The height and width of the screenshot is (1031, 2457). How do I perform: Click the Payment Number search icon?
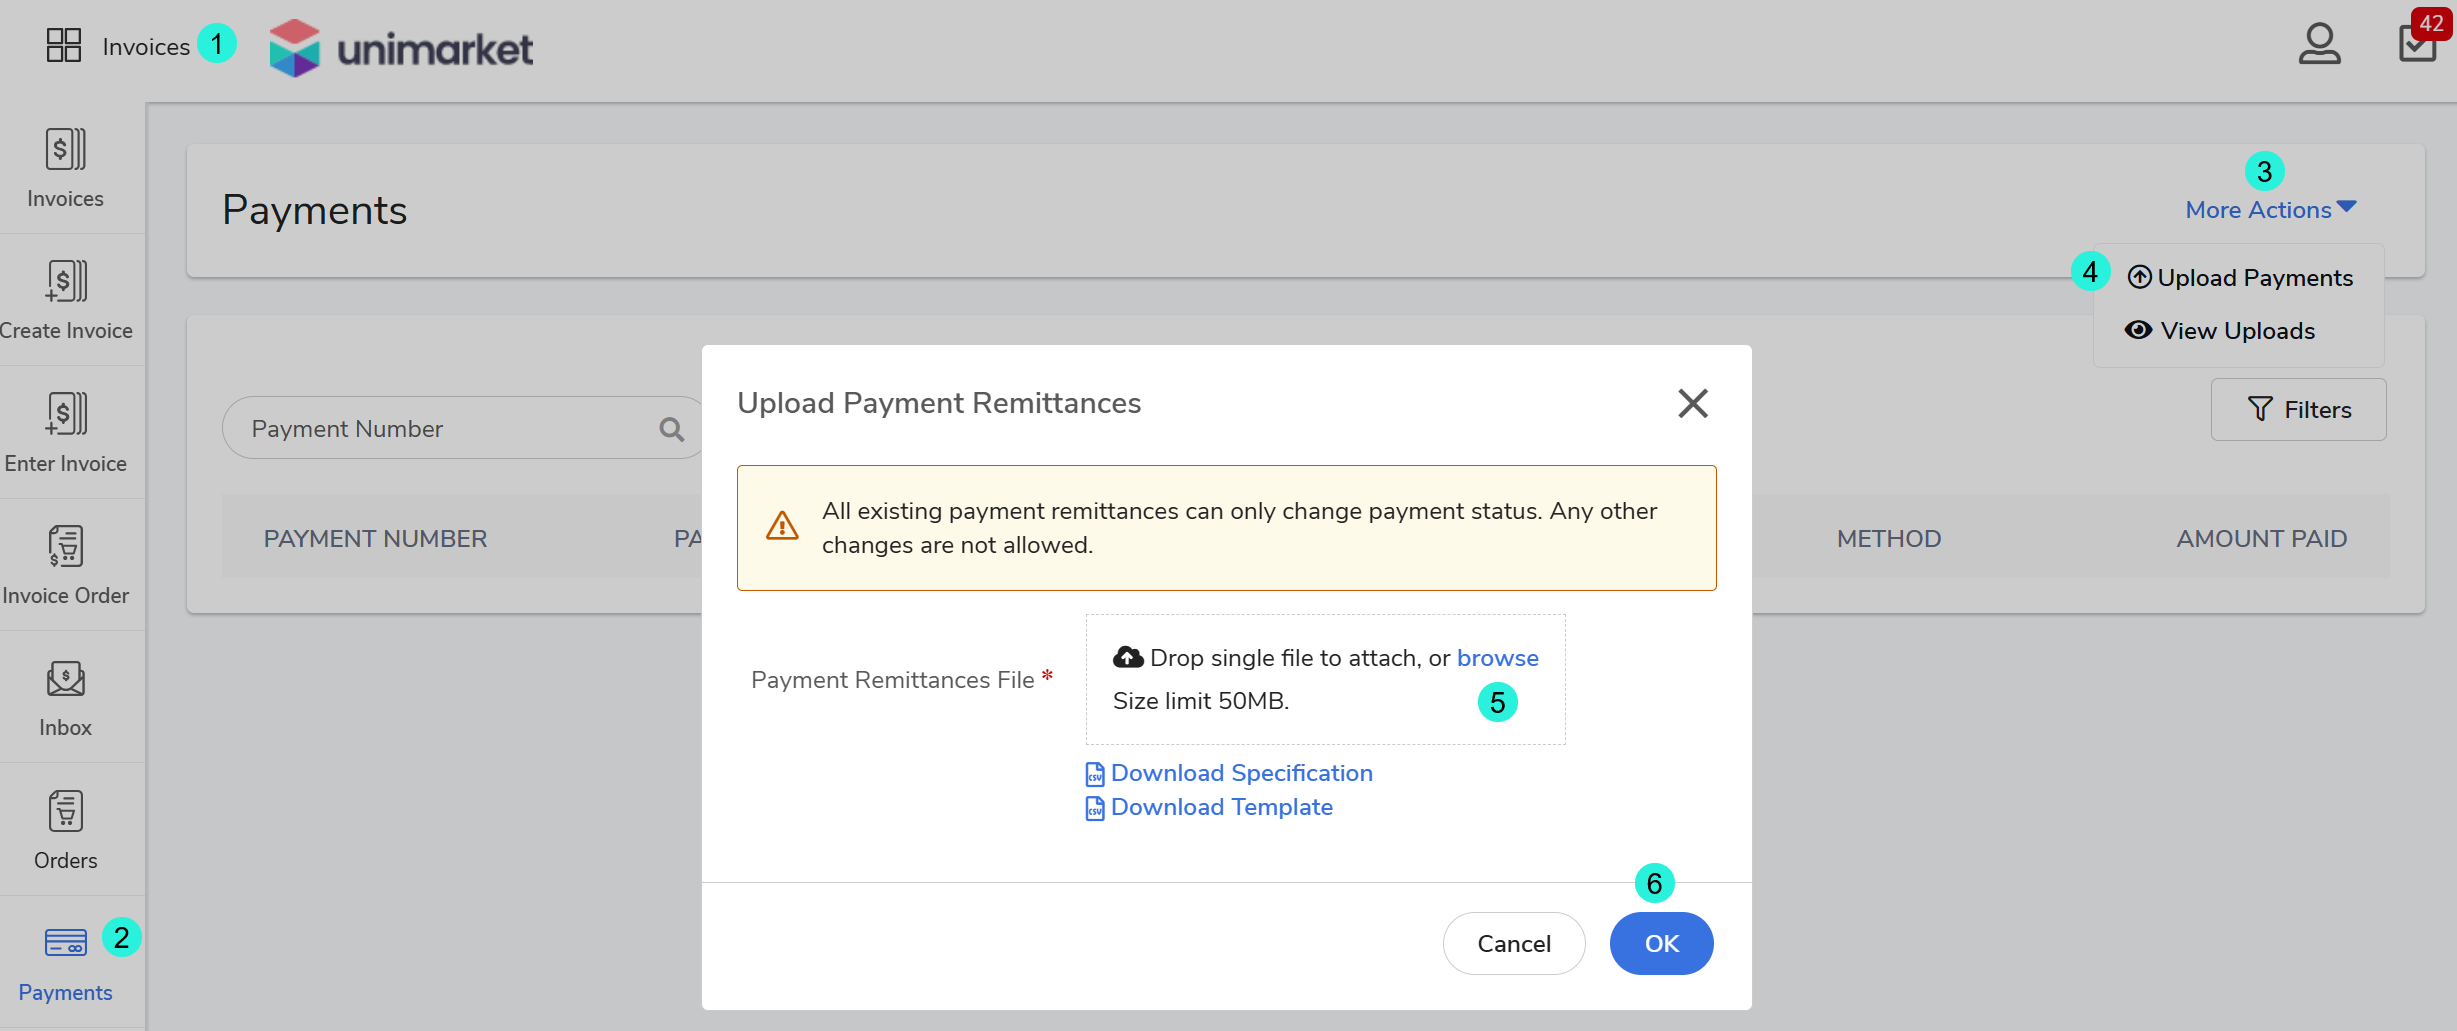672,429
